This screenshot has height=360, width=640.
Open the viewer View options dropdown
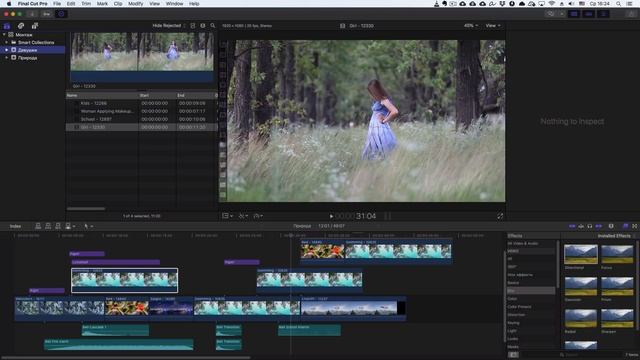pos(493,26)
